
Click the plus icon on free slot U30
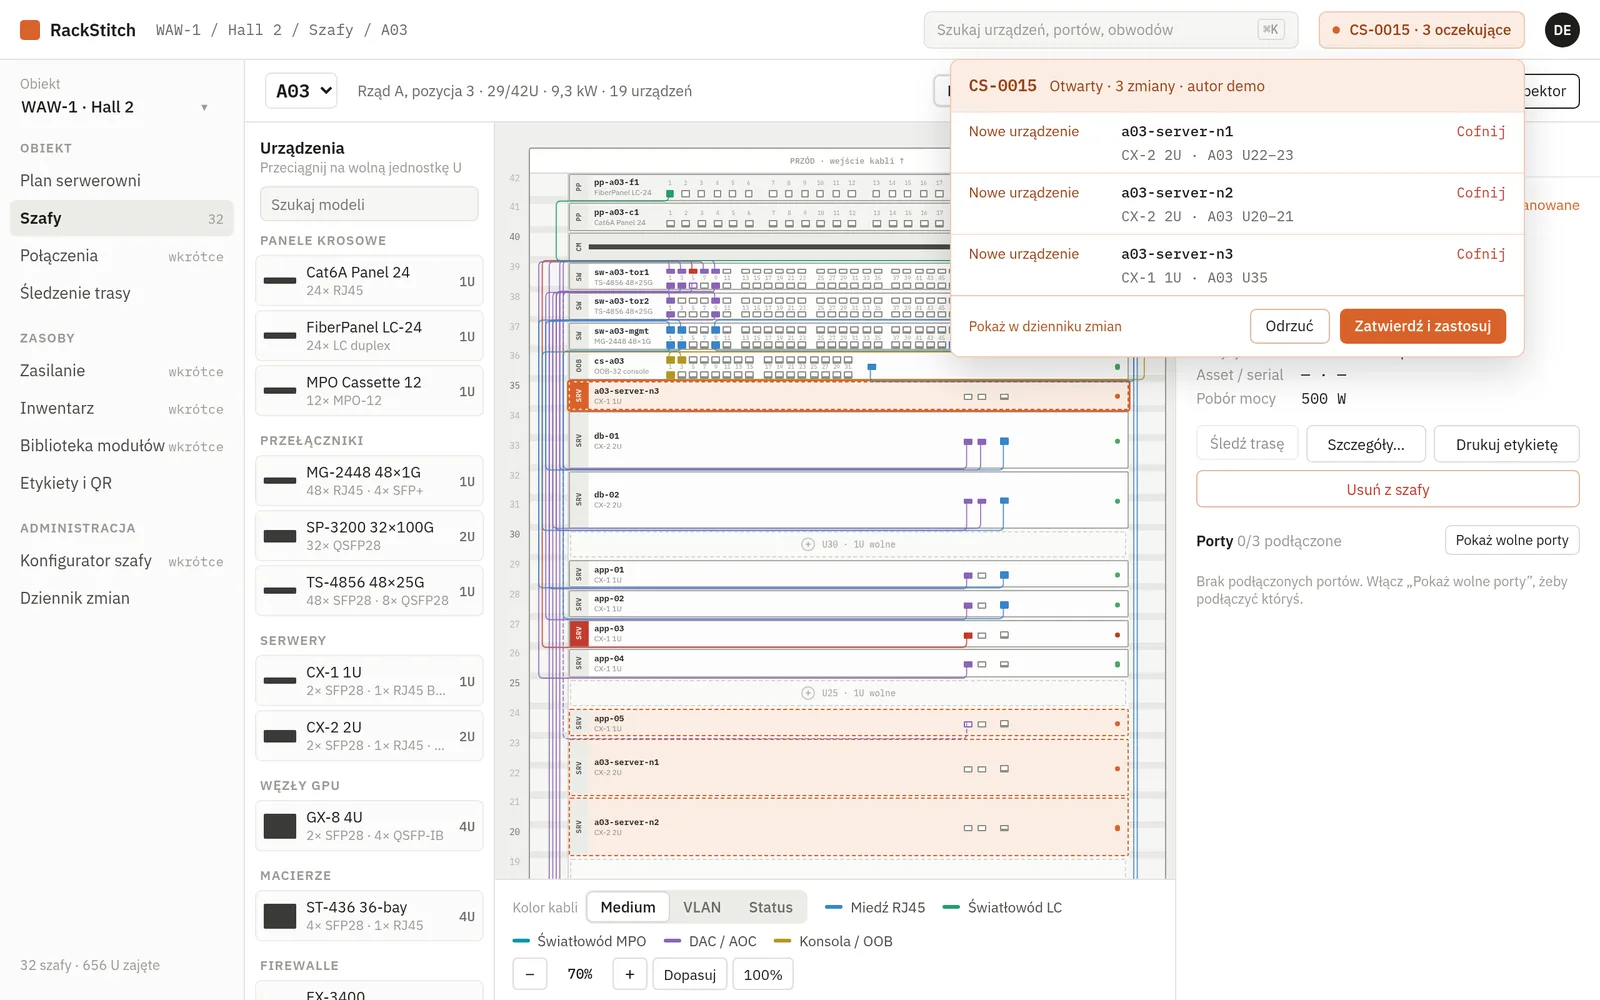pyautogui.click(x=808, y=544)
